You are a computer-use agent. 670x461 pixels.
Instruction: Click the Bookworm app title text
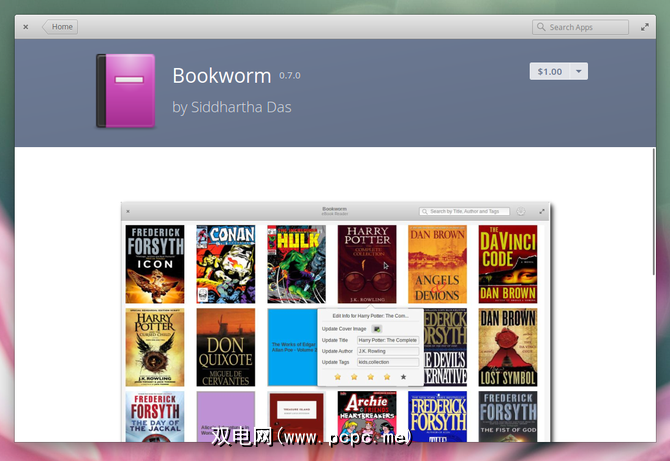pos(222,76)
